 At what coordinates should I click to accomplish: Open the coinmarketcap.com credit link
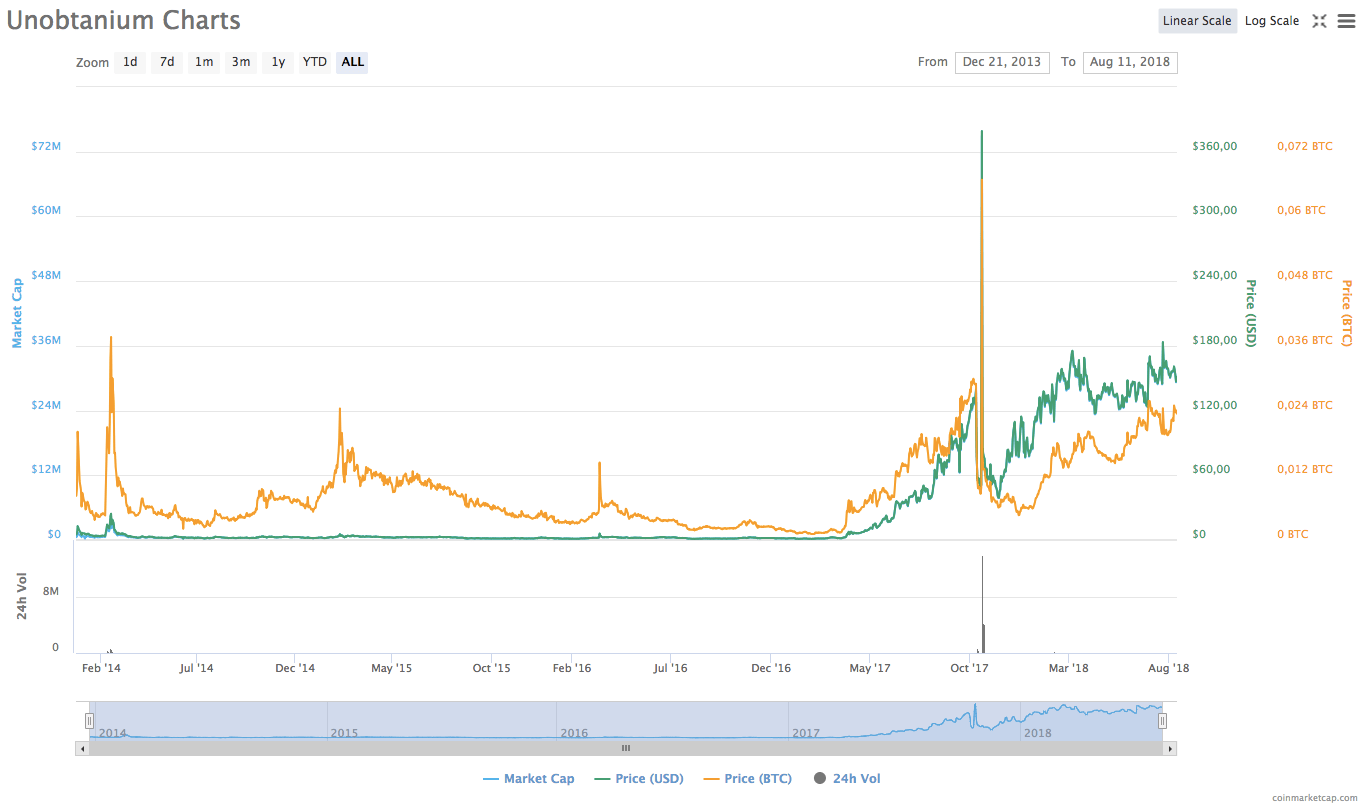[x=1314, y=798]
